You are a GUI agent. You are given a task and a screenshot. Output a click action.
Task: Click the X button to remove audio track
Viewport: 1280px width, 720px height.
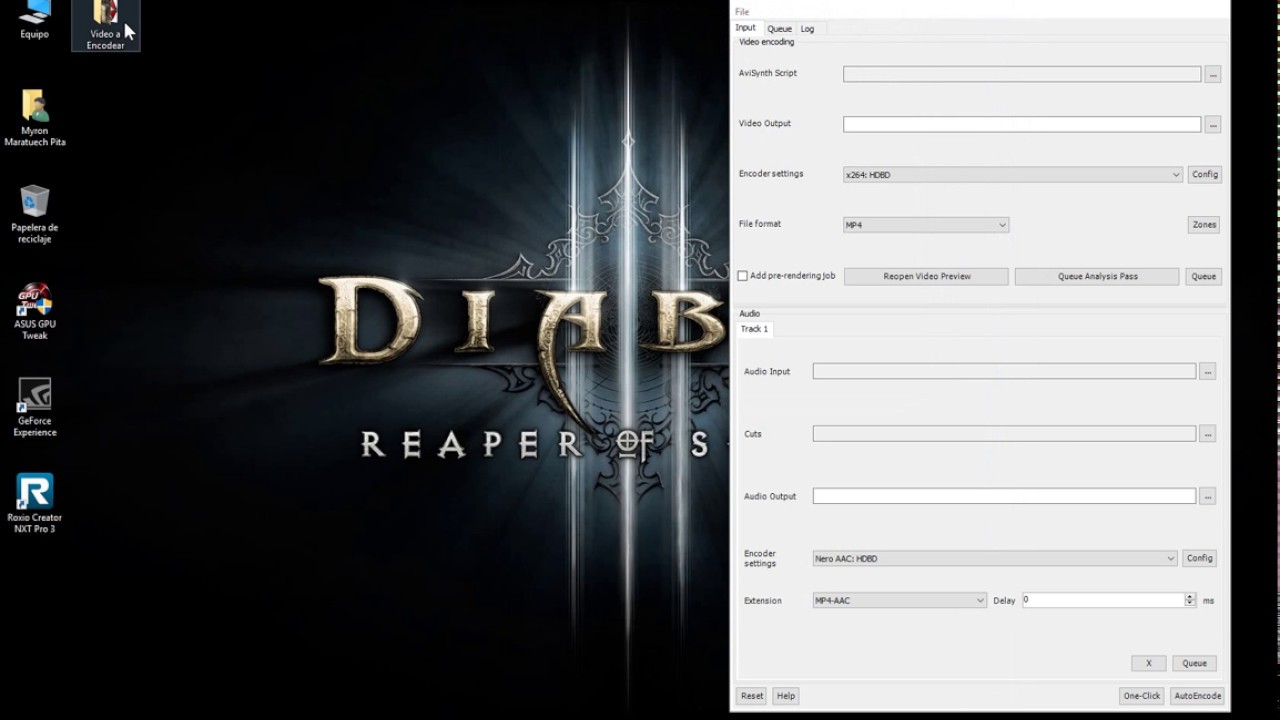coord(1149,663)
